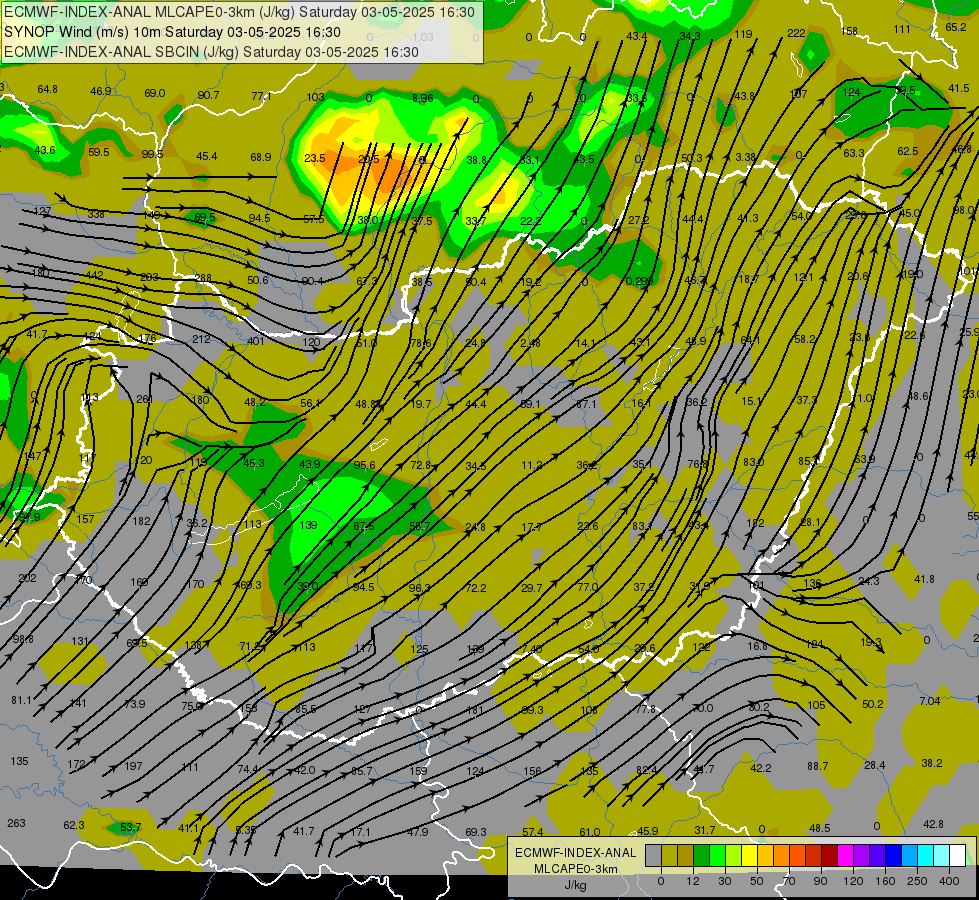The width and height of the screenshot is (979, 900).
Task: Click the map value '28.4'
Action: pos(875,764)
